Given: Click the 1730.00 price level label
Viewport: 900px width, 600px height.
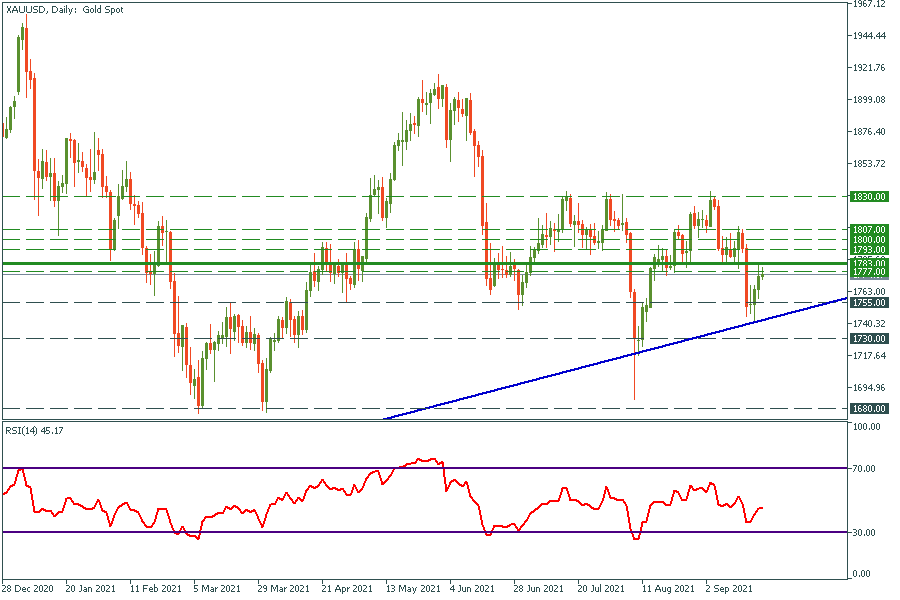Looking at the screenshot, I should coord(868,339).
